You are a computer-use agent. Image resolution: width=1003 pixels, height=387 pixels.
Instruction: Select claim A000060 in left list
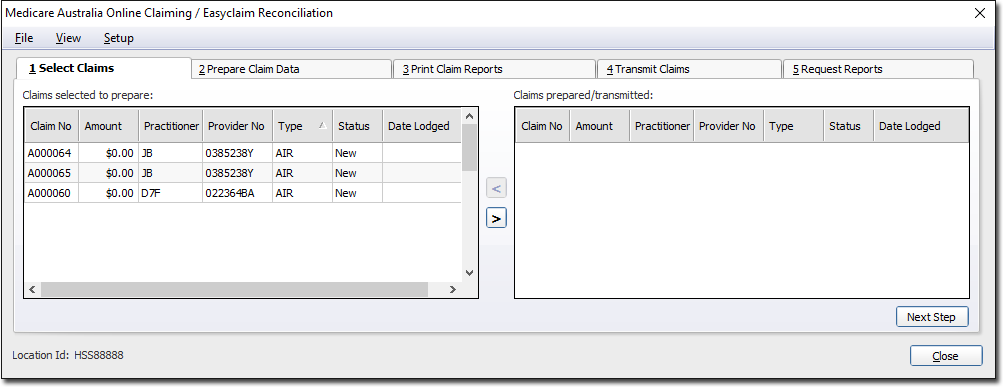click(242, 193)
